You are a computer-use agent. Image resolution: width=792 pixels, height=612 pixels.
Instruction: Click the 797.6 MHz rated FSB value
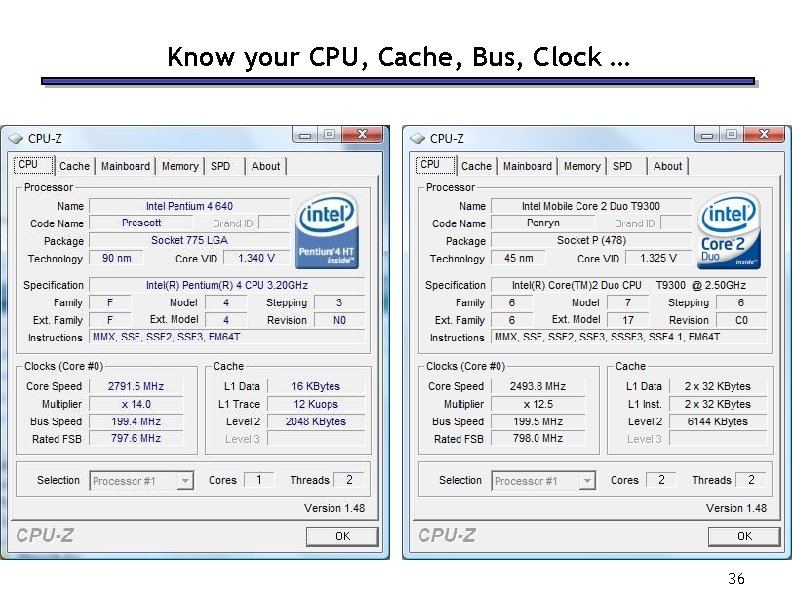pyautogui.click(x=136, y=438)
